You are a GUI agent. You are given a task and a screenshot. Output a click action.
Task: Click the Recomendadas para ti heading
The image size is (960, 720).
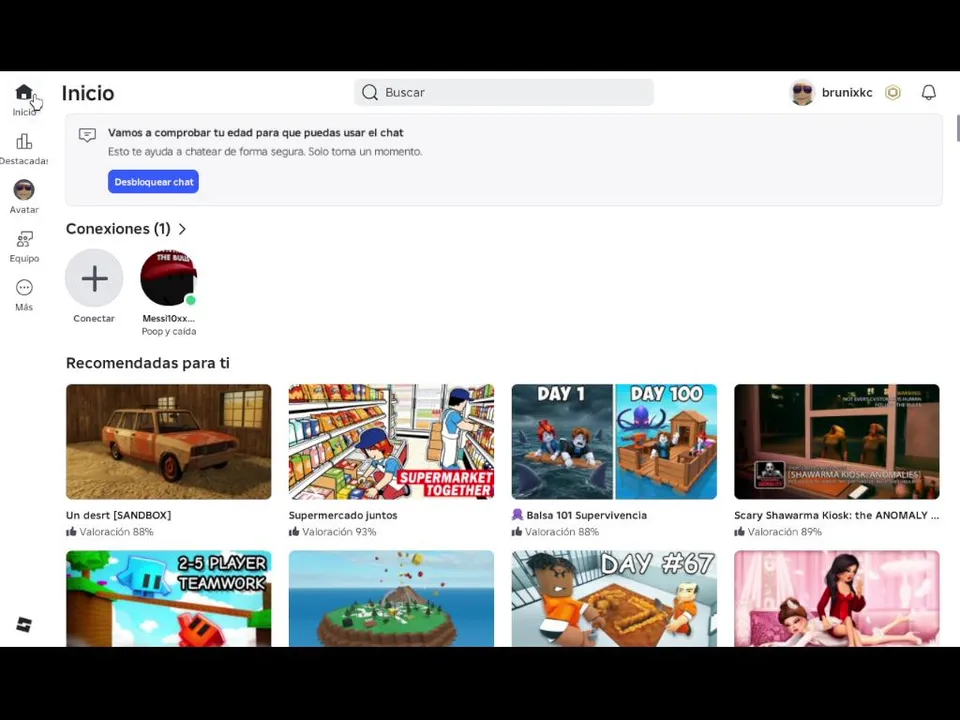coord(148,363)
